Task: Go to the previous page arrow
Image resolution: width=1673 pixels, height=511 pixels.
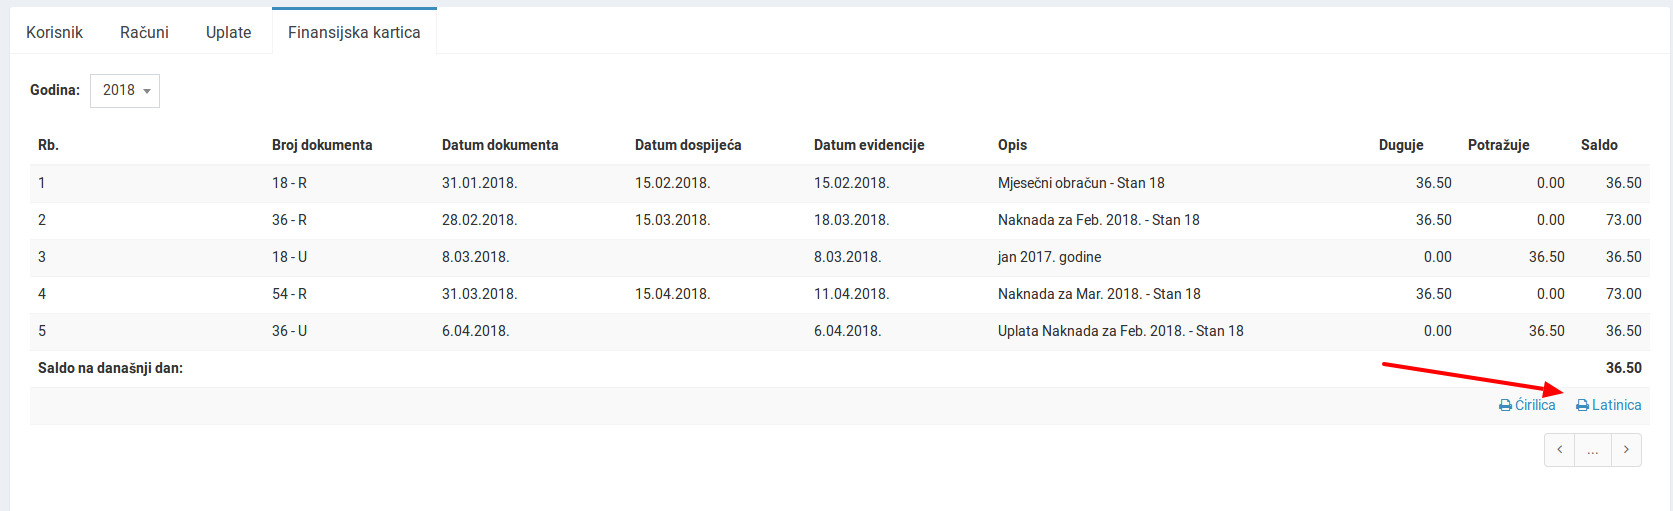Action: [x=1559, y=450]
